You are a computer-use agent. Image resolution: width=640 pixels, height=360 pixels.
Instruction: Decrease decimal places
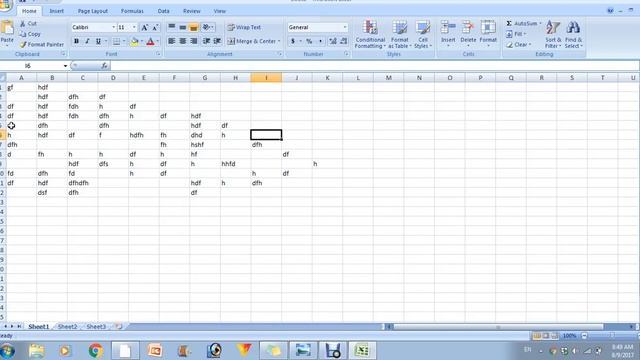click(344, 41)
